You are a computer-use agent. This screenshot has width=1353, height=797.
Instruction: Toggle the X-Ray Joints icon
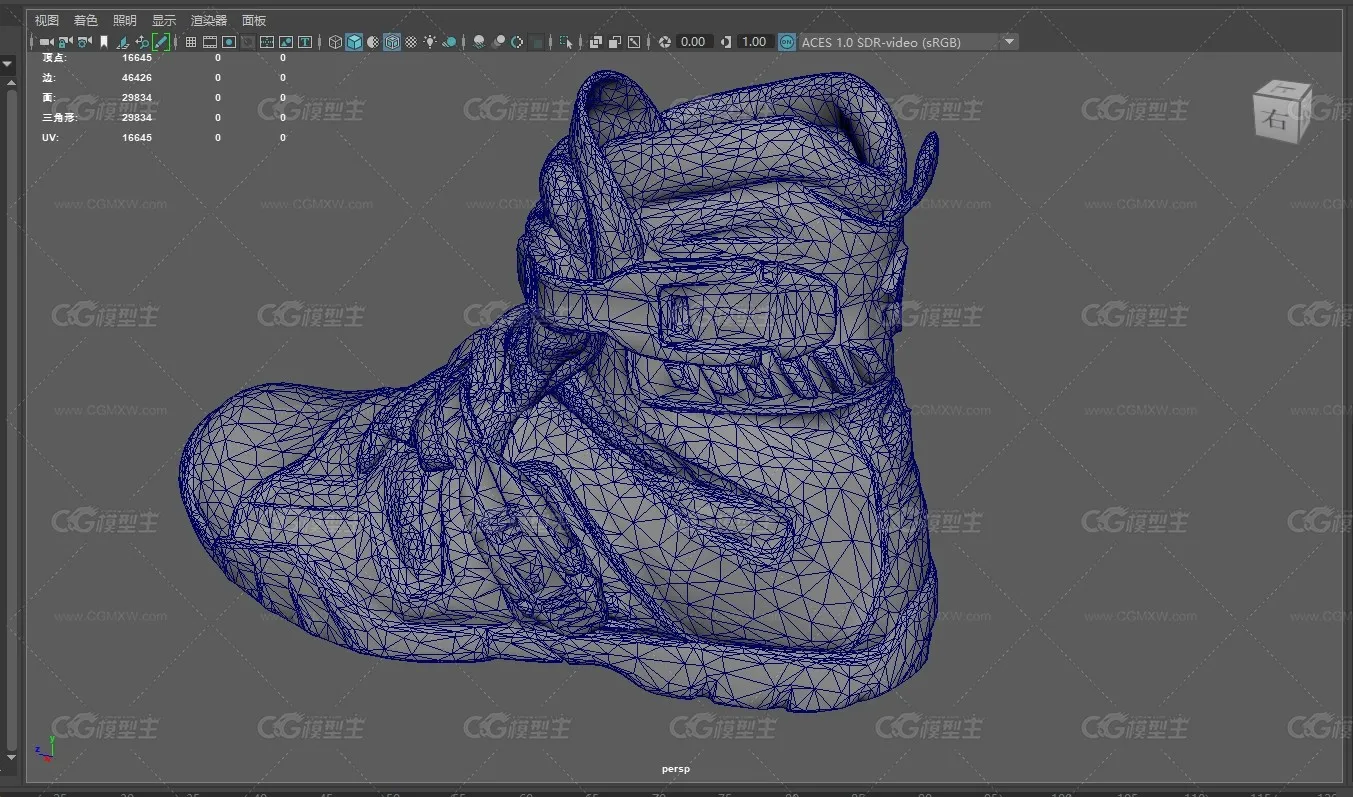point(634,42)
